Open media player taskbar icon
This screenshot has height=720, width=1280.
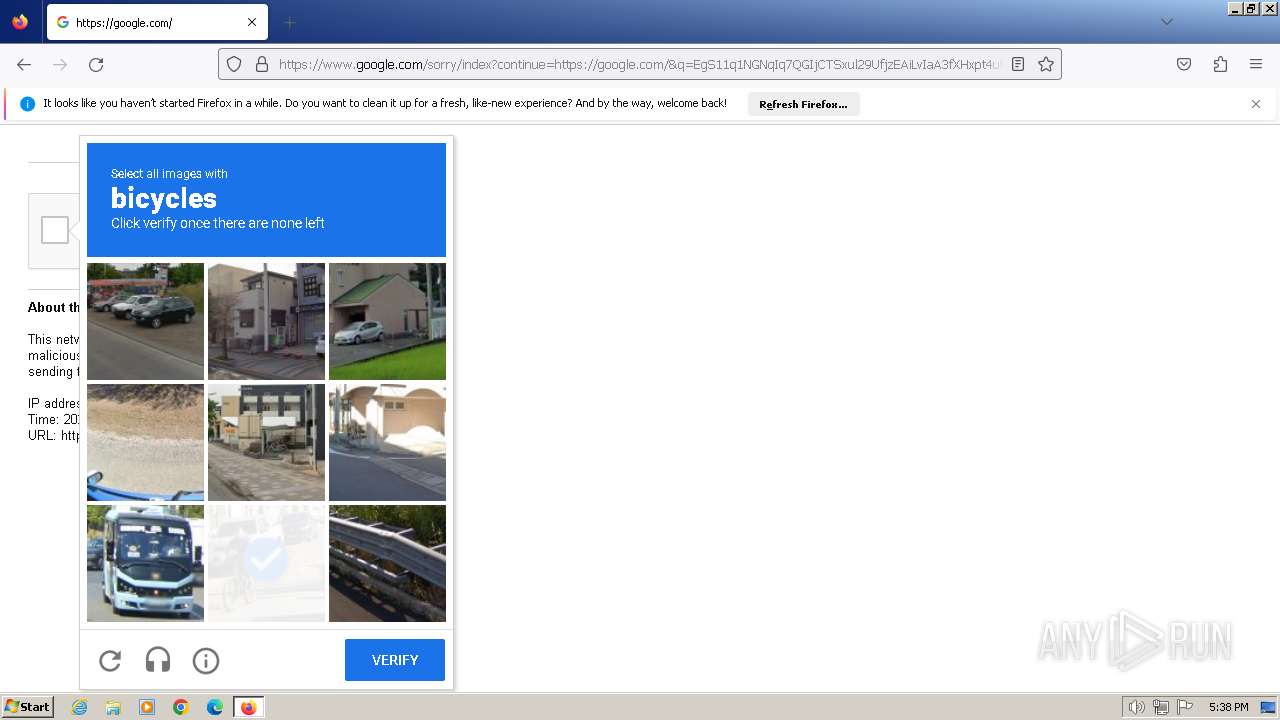(x=147, y=707)
